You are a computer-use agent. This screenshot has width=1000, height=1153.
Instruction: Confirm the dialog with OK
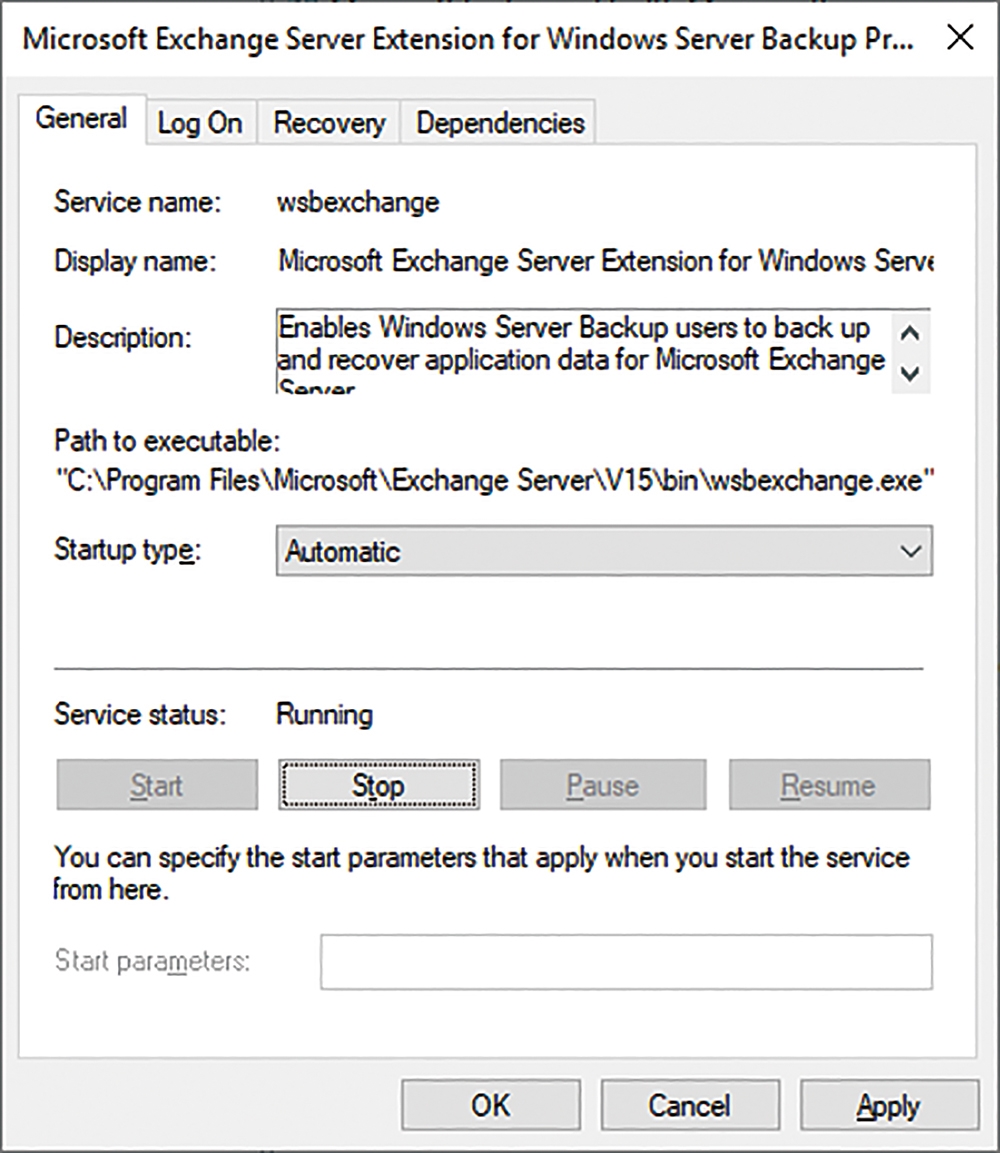(490, 1105)
